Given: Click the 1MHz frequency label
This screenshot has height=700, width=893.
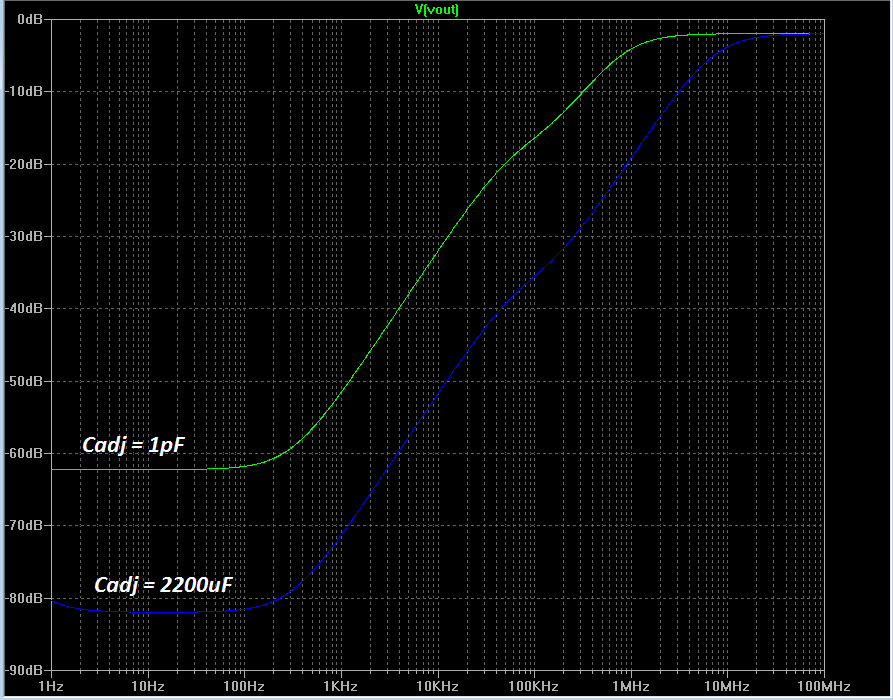Looking at the screenshot, I should click(x=630, y=686).
